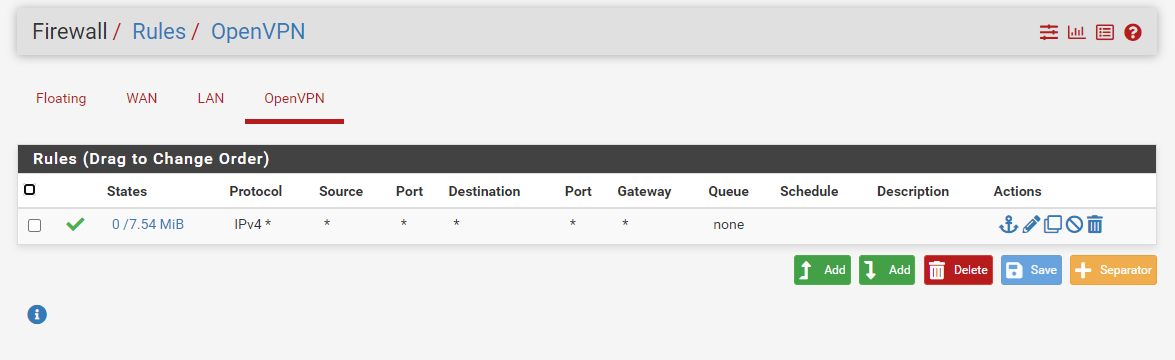
Task: Click the orange Separator button
Action: pos(1113,270)
